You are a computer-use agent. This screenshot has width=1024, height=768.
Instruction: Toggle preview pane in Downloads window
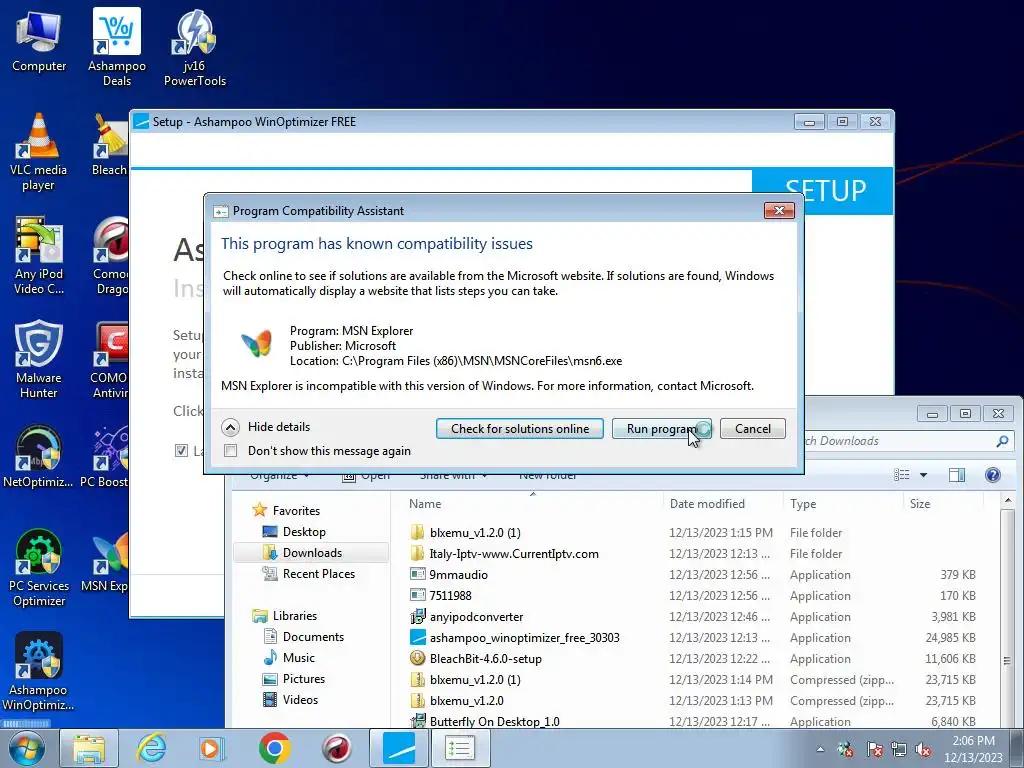pos(957,475)
